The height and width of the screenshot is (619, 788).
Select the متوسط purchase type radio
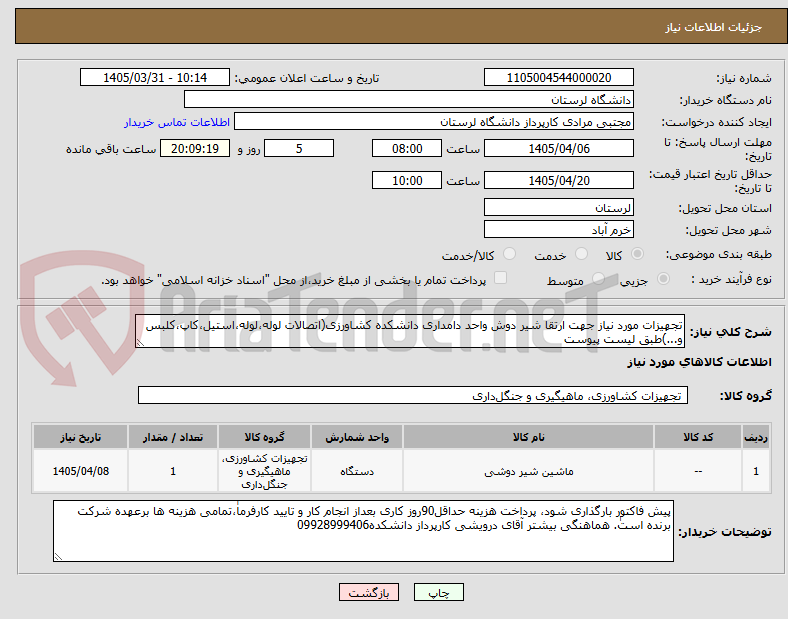pos(598,279)
